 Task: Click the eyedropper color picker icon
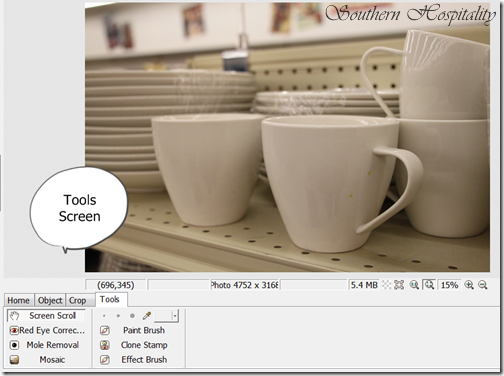[147, 315]
